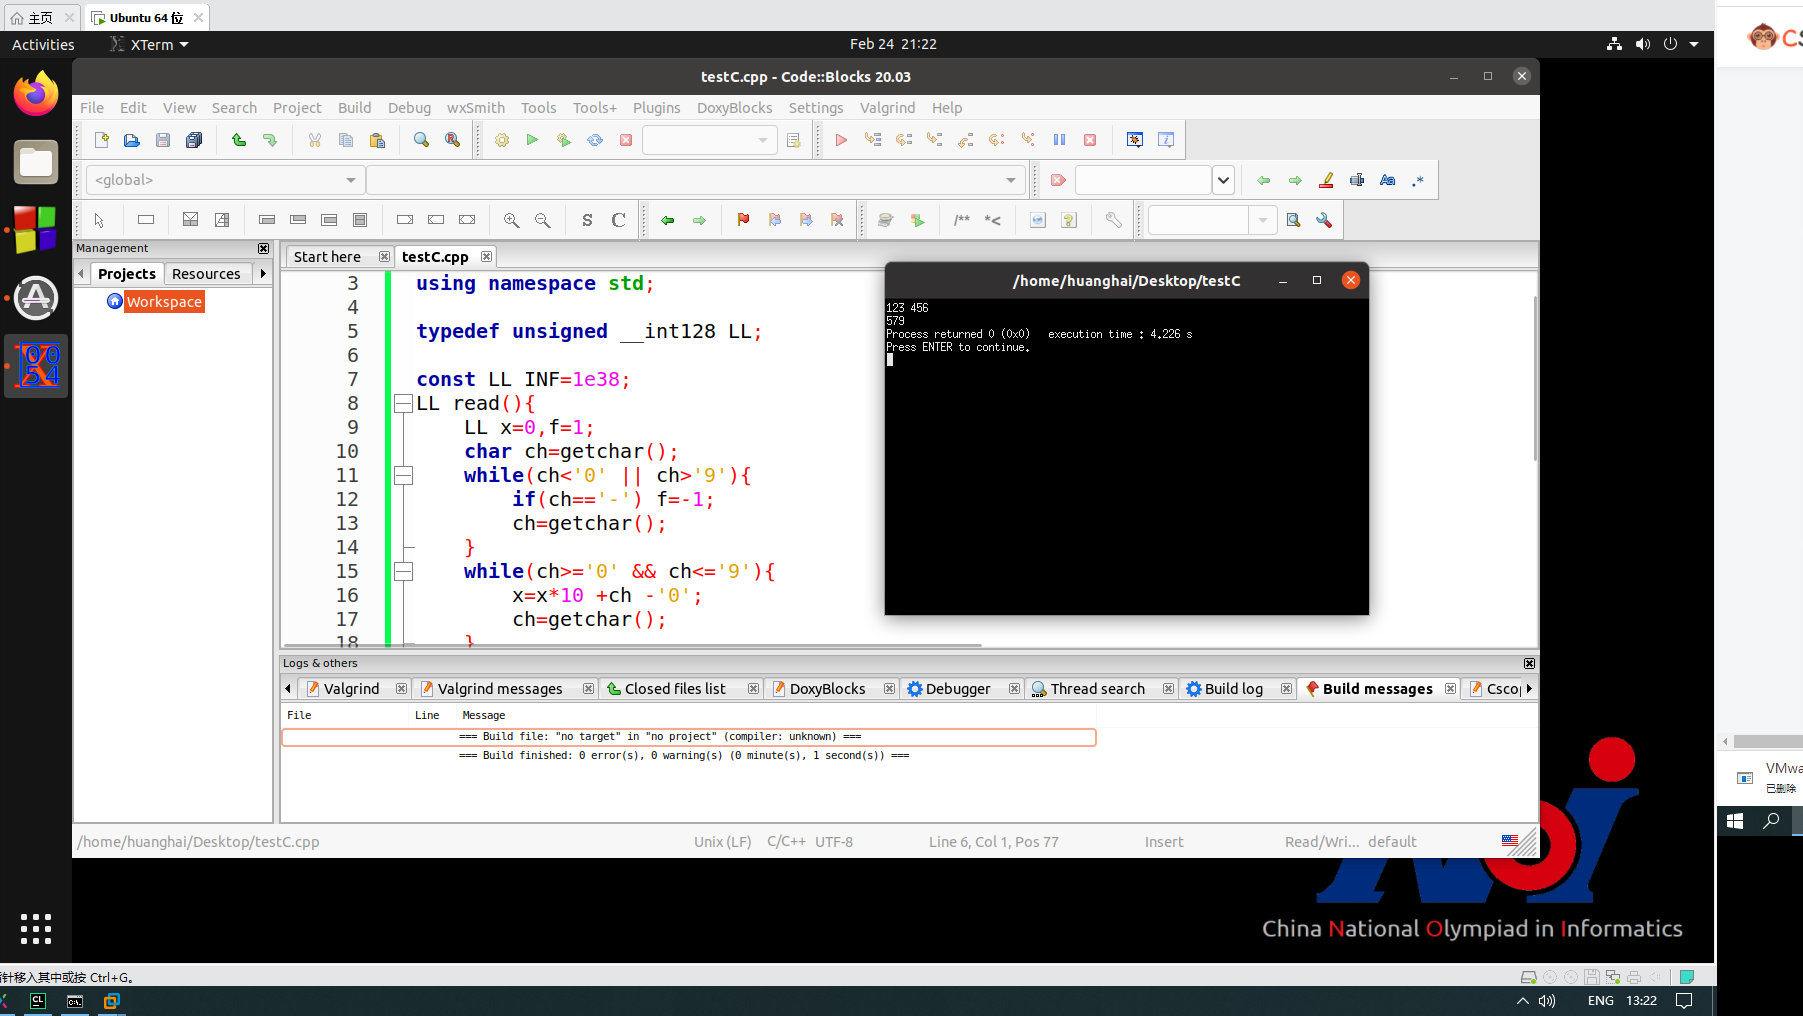The width and height of the screenshot is (1803, 1016).
Task: Click the red Toggle bookmark flag
Action: point(743,220)
